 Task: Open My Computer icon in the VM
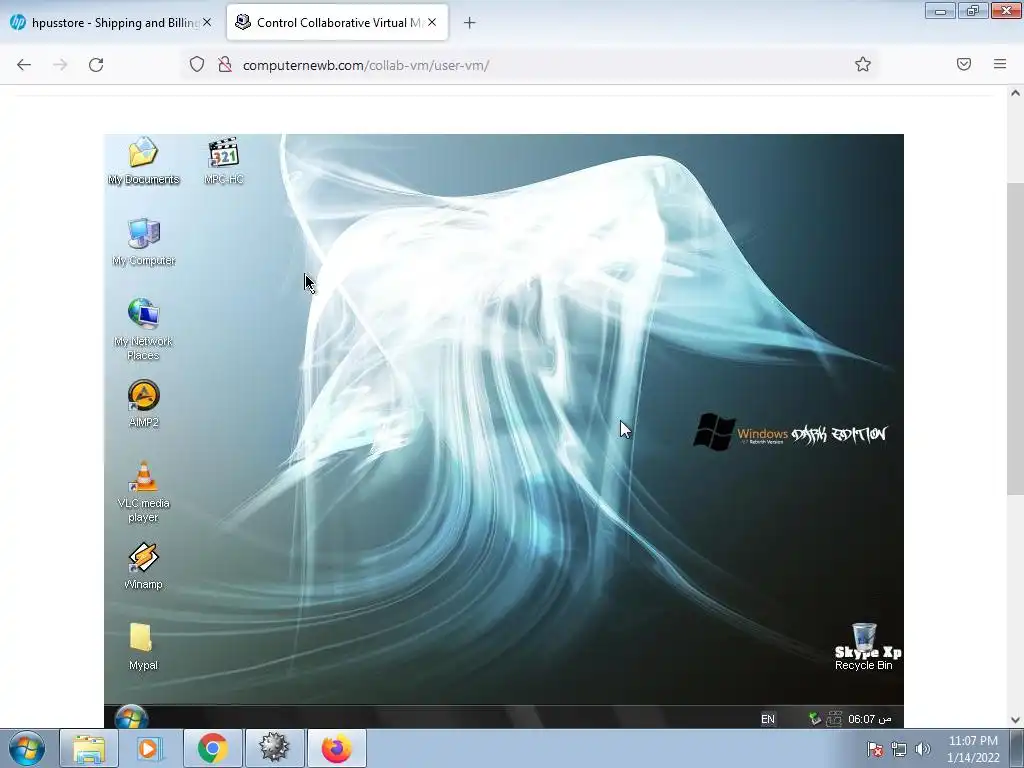(143, 242)
